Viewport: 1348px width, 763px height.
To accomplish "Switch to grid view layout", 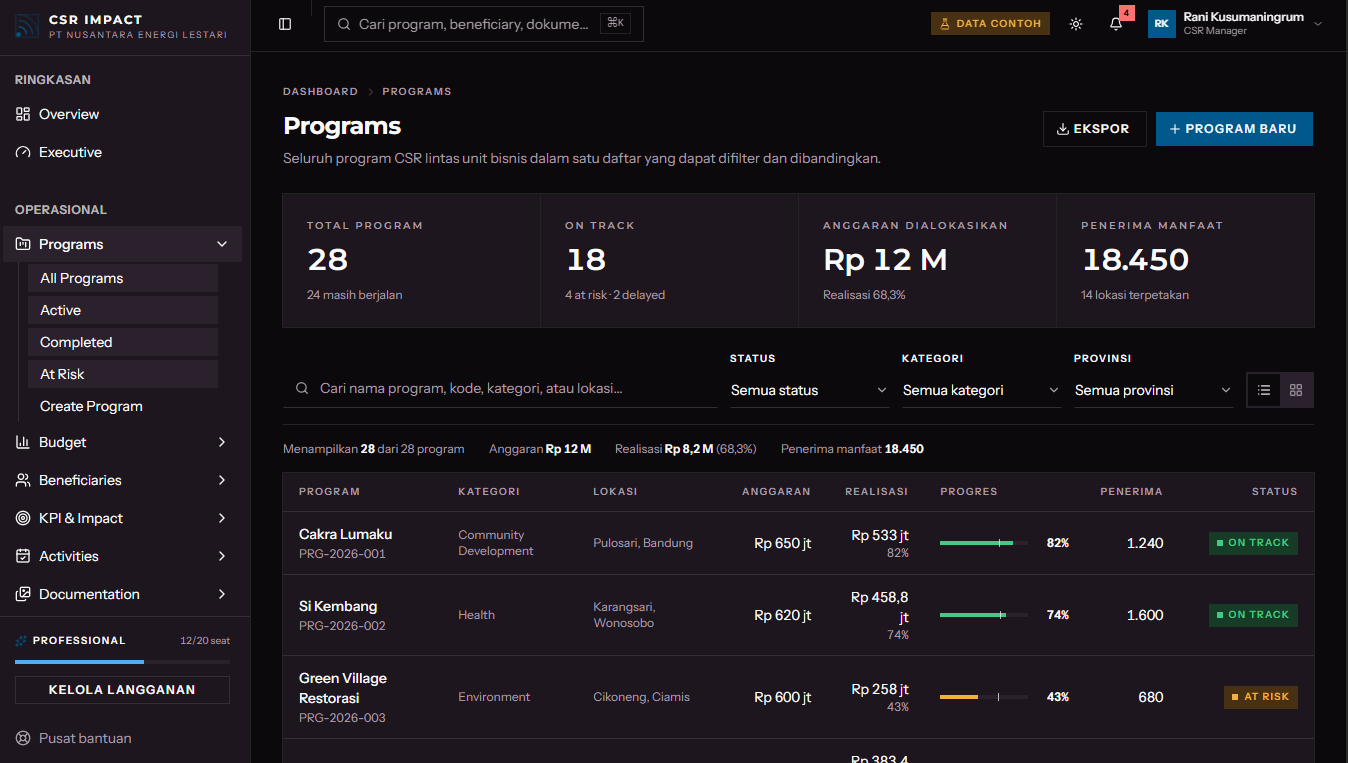I will pos(1296,390).
